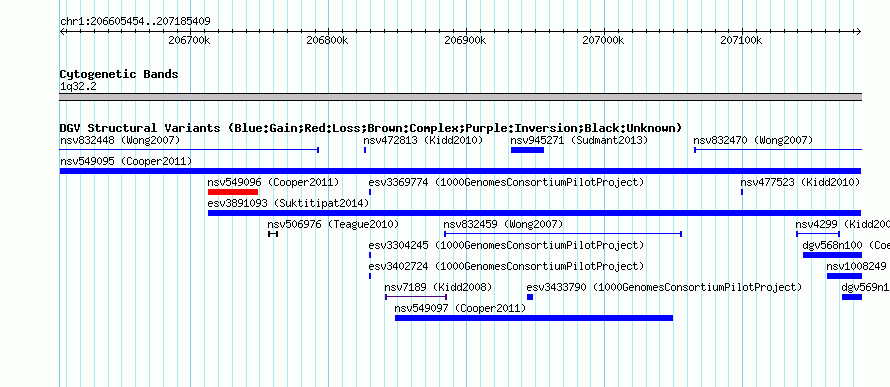This screenshot has height=387, width=890.
Task: Select the nsv549095 (Cooper2011) gain bar
Action: (460, 171)
